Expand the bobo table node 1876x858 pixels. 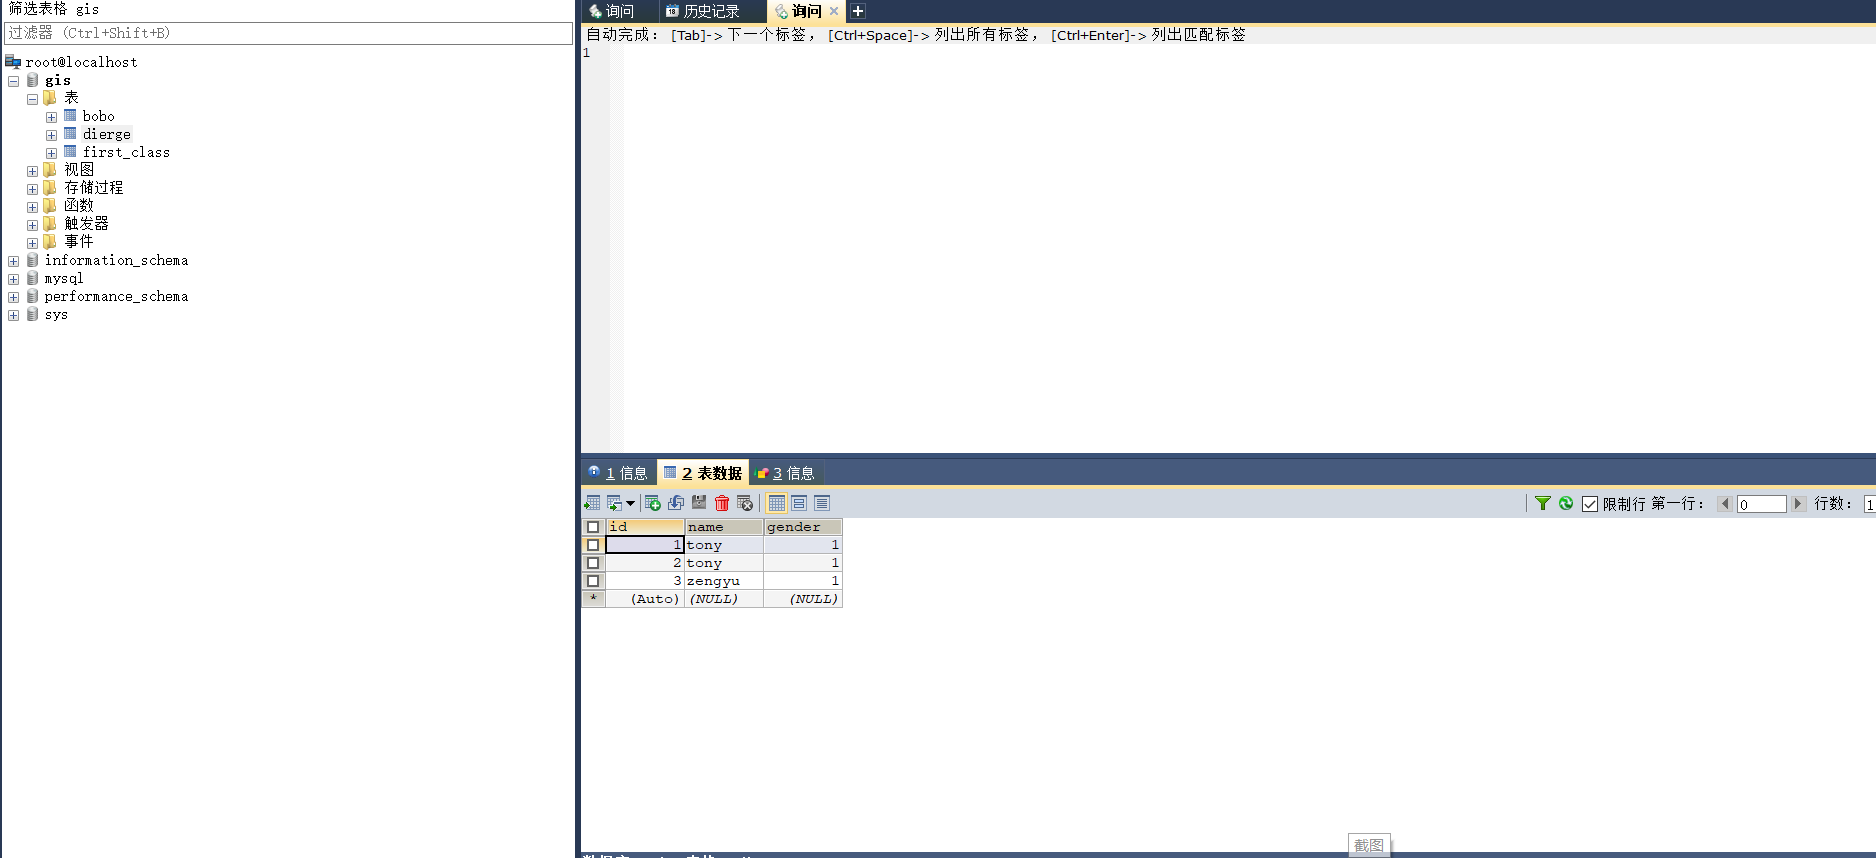tap(51, 117)
